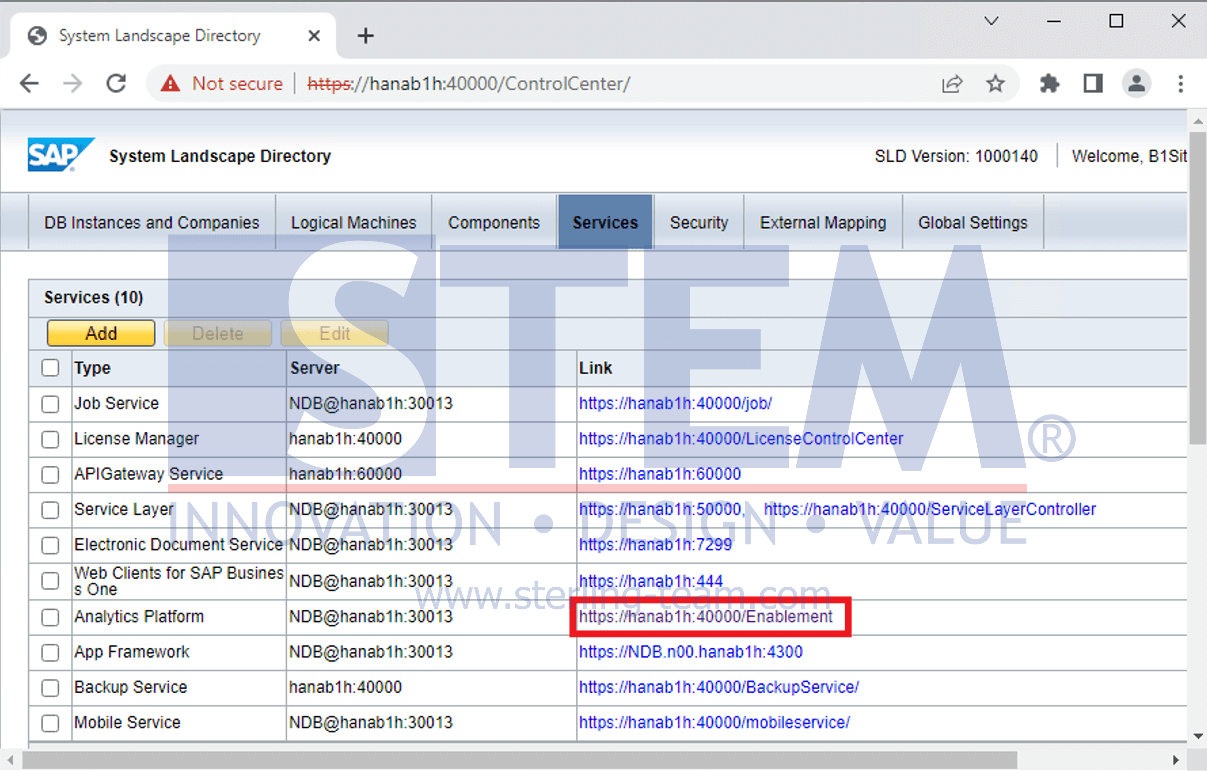1207x771 pixels.
Task: Click the Type column header
Action: (179, 368)
